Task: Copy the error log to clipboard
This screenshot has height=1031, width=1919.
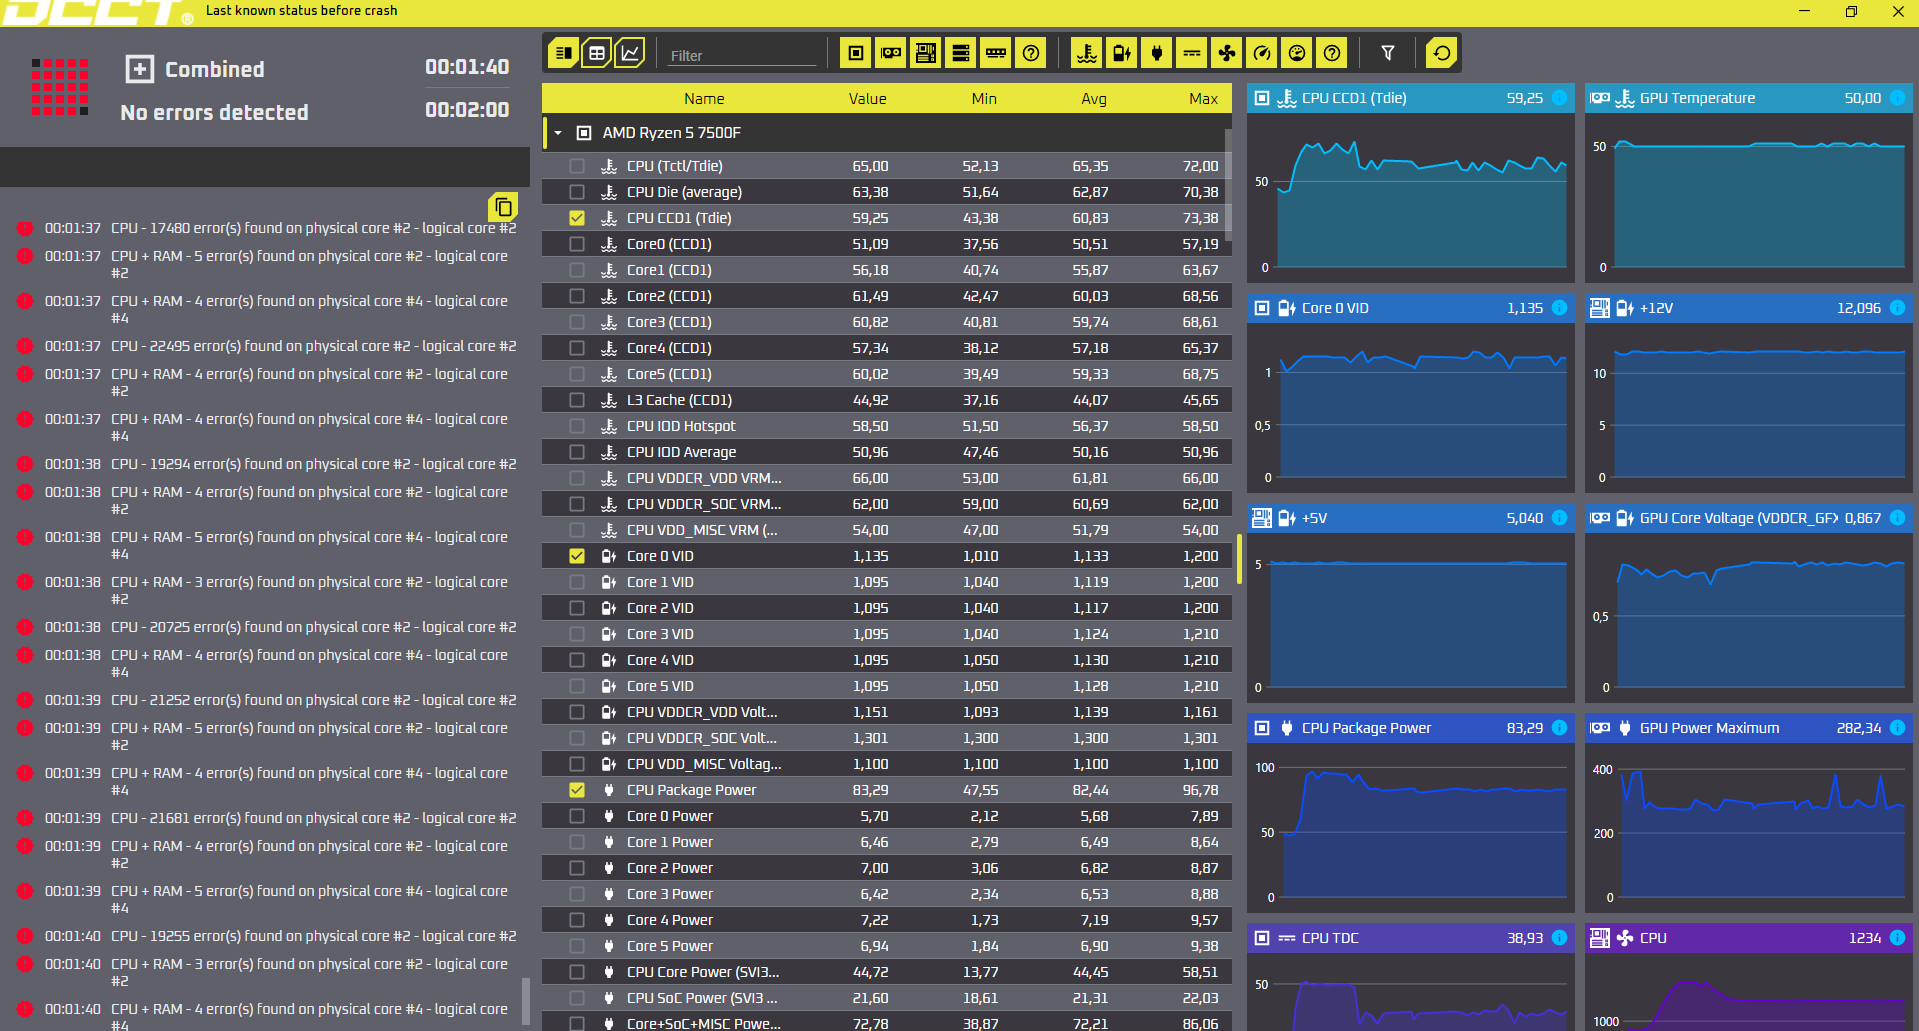Action: (503, 207)
